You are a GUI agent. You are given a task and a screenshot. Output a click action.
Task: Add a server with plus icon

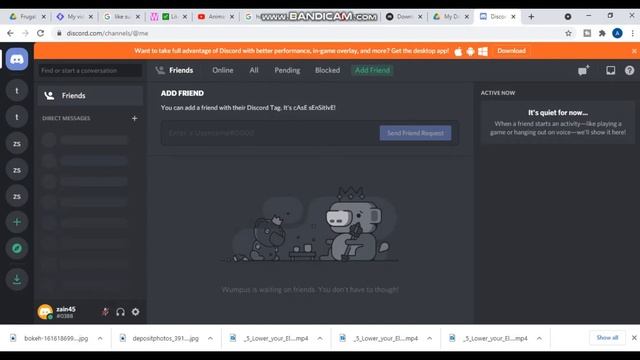tap(17, 222)
